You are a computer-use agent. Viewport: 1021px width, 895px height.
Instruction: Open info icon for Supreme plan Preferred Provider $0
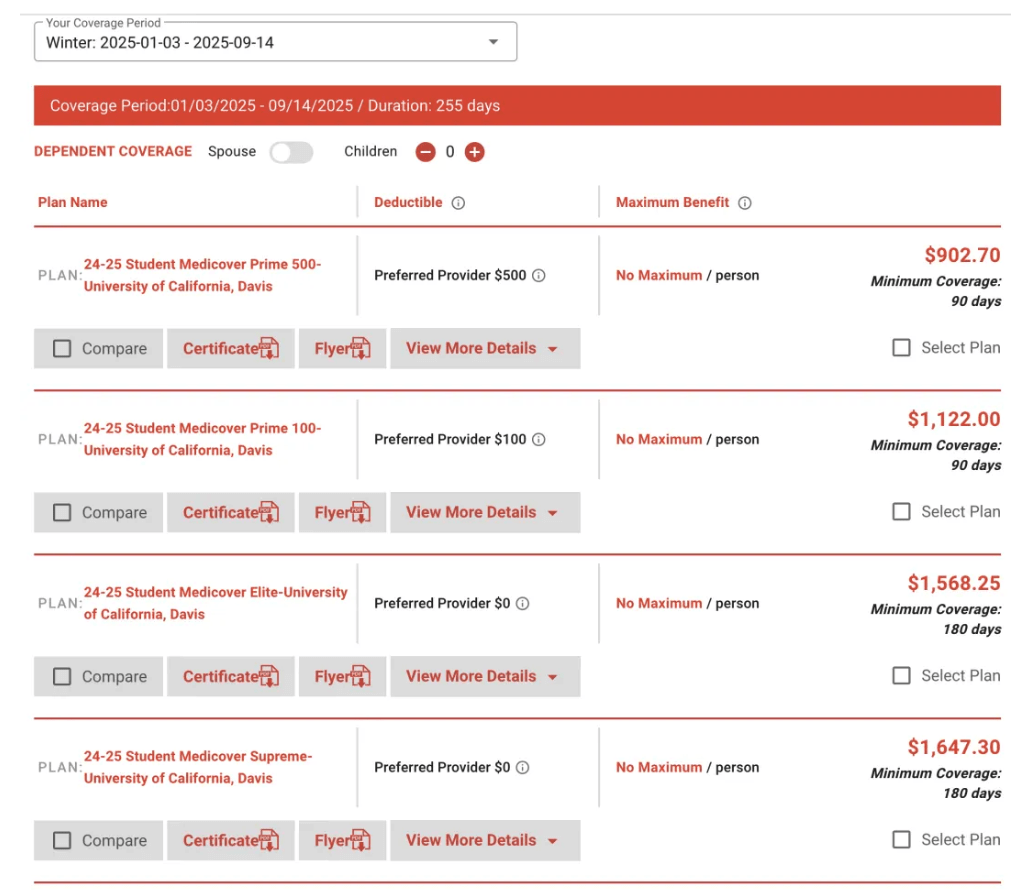click(523, 768)
